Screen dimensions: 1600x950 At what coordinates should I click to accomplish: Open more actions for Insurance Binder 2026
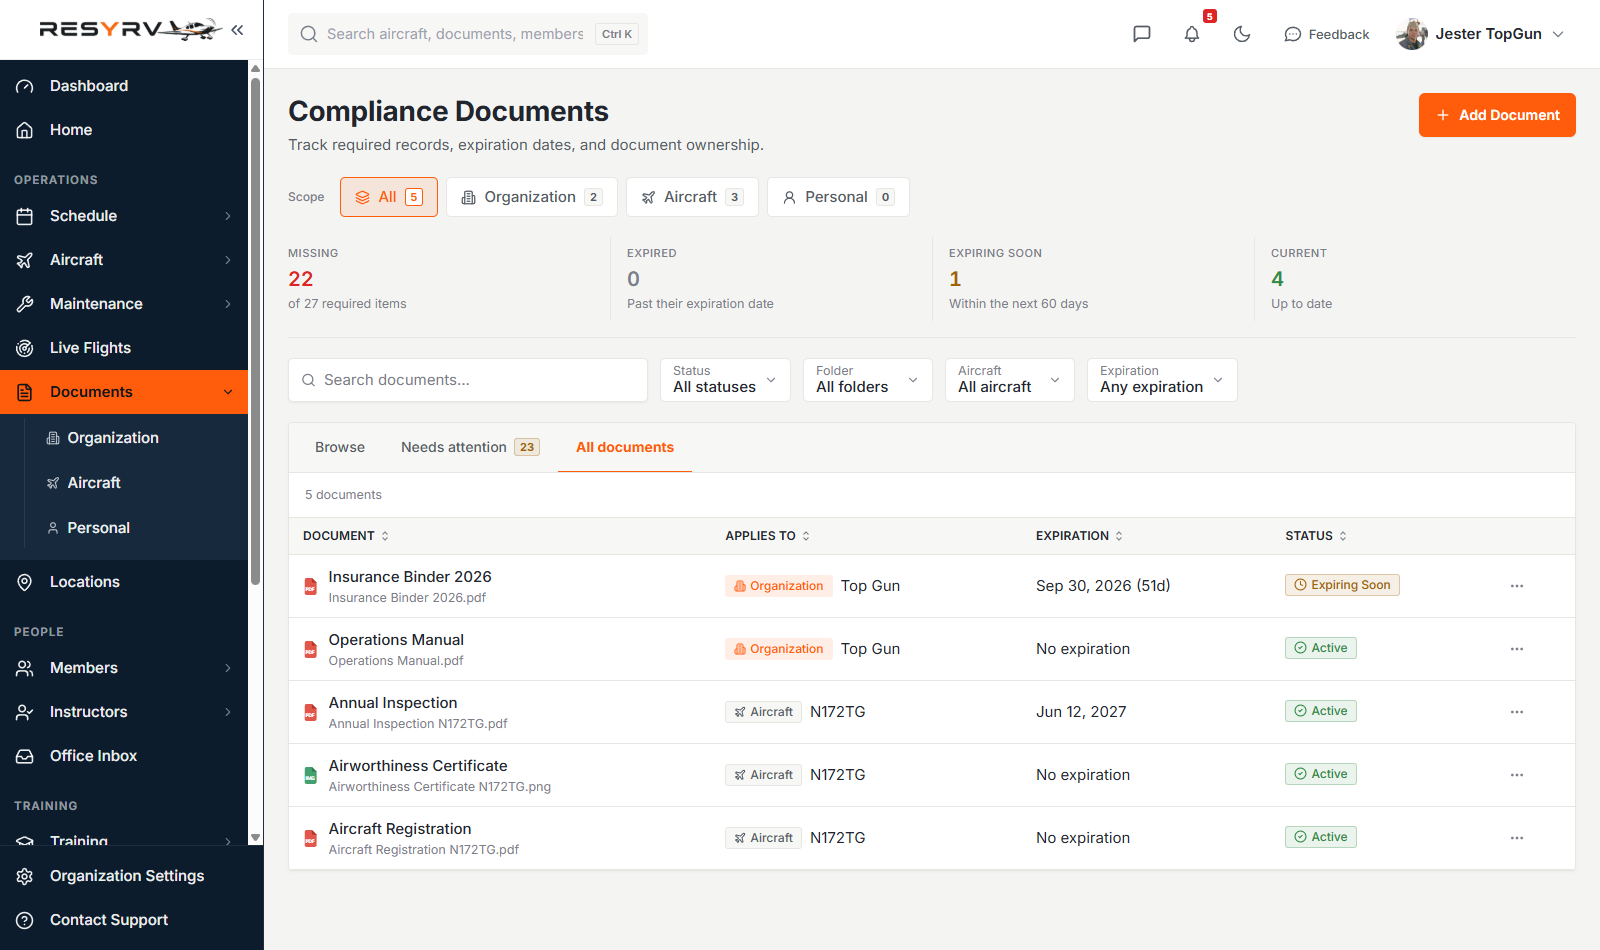click(1517, 586)
